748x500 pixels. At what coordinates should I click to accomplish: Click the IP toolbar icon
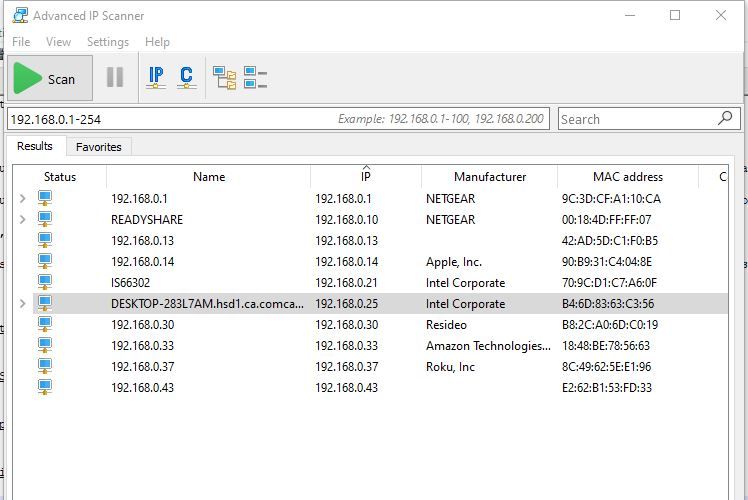click(156, 77)
